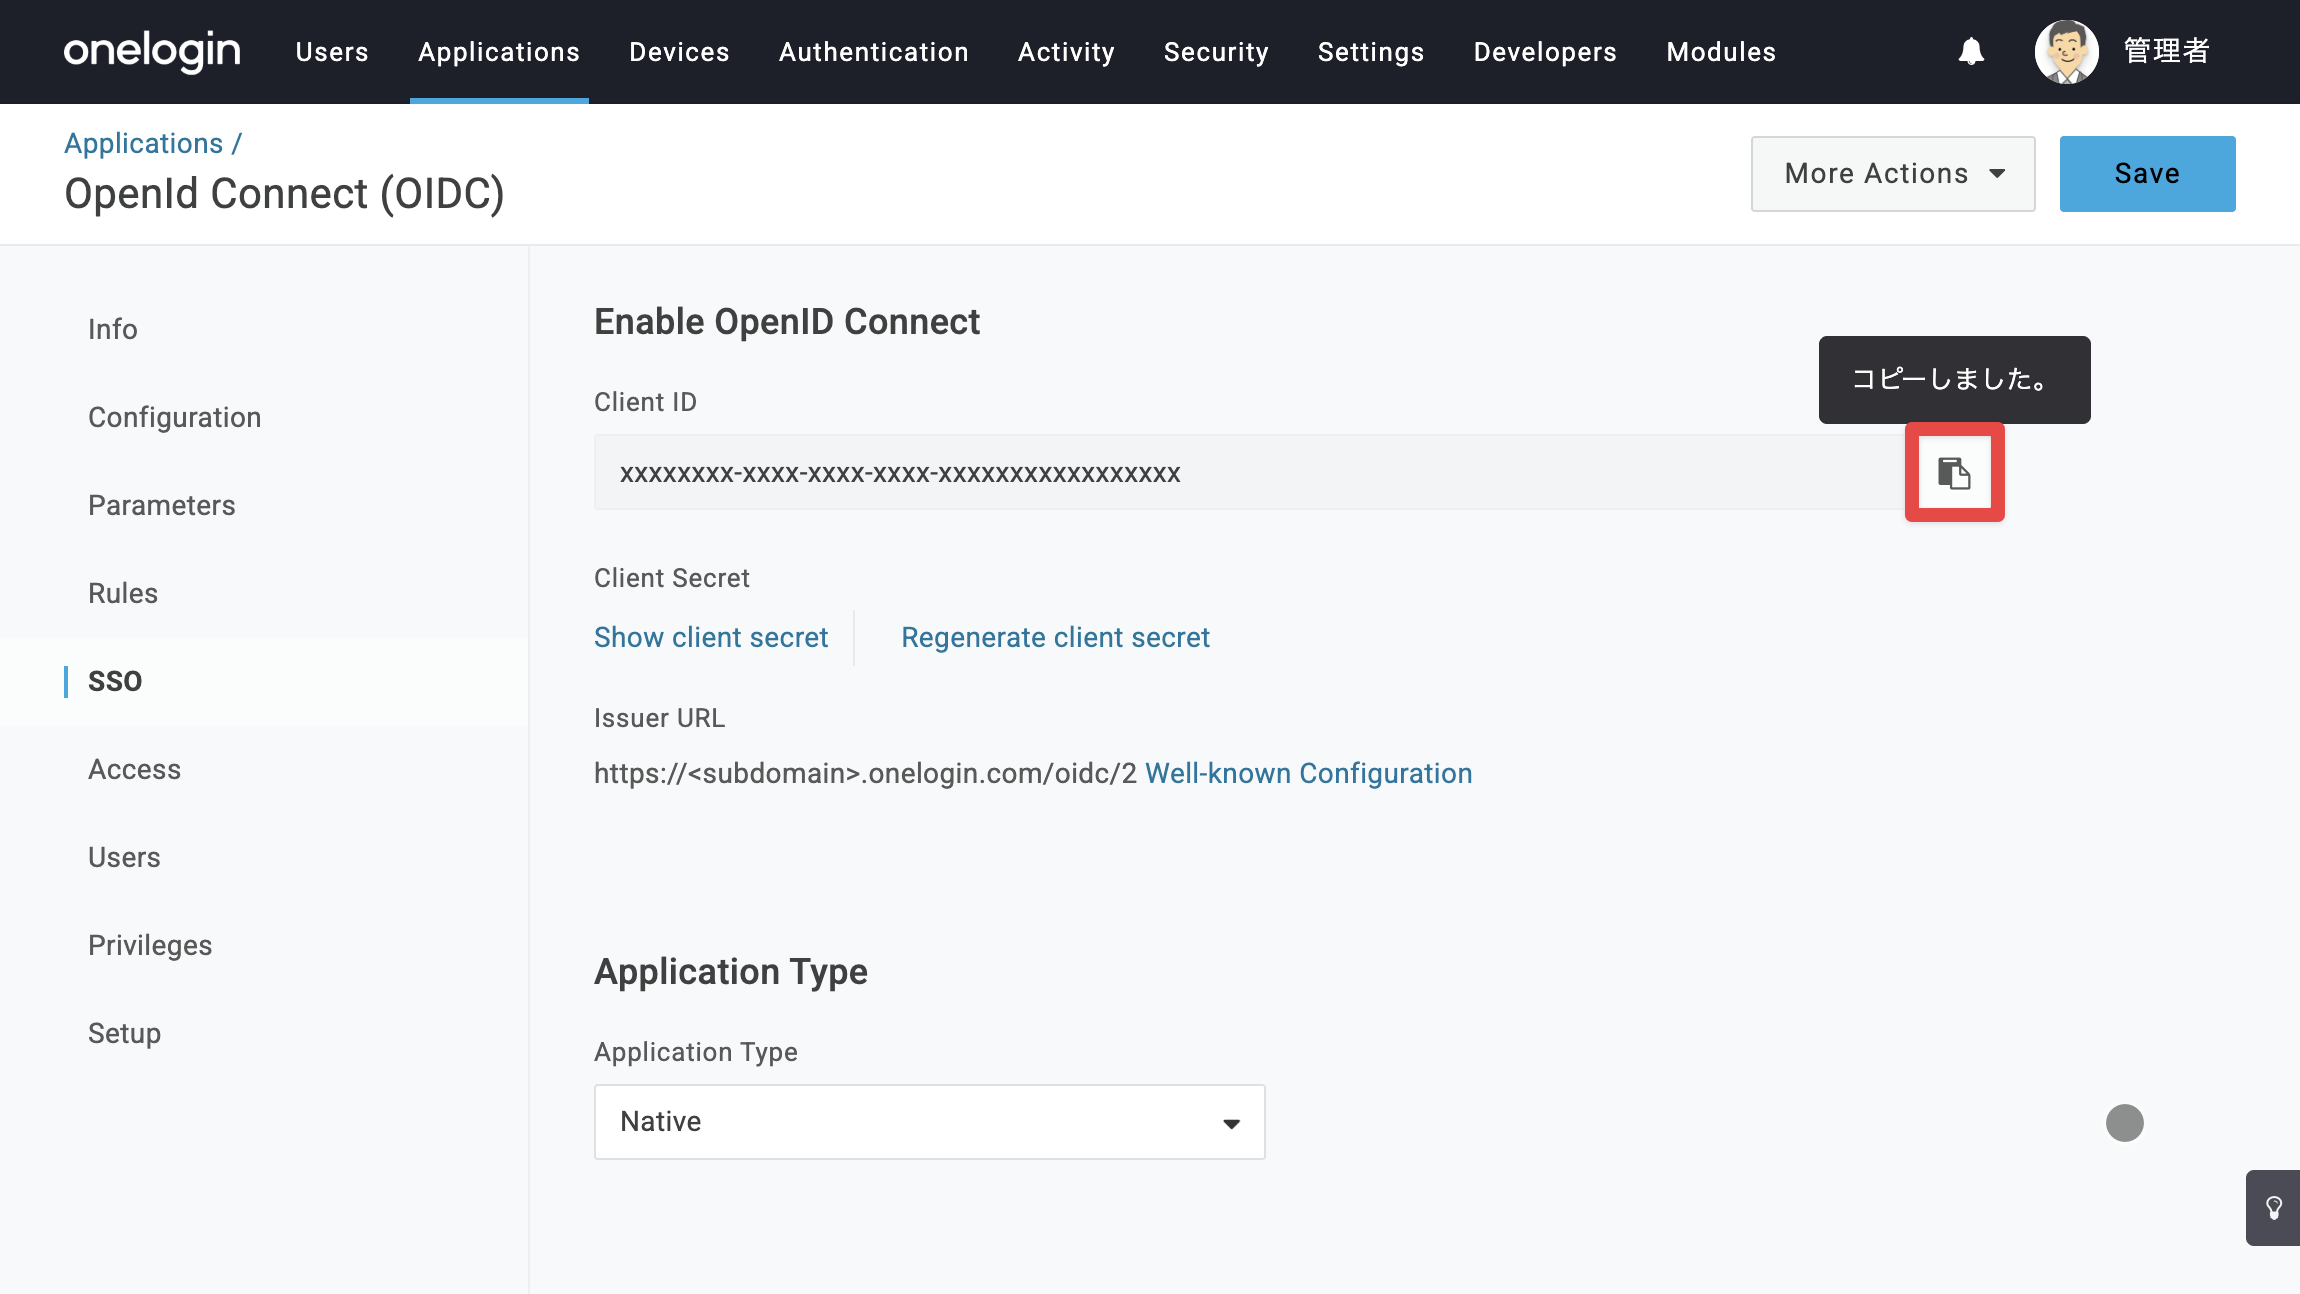Switch to the Setup tab
The height and width of the screenshot is (1294, 2300).
tap(125, 1034)
